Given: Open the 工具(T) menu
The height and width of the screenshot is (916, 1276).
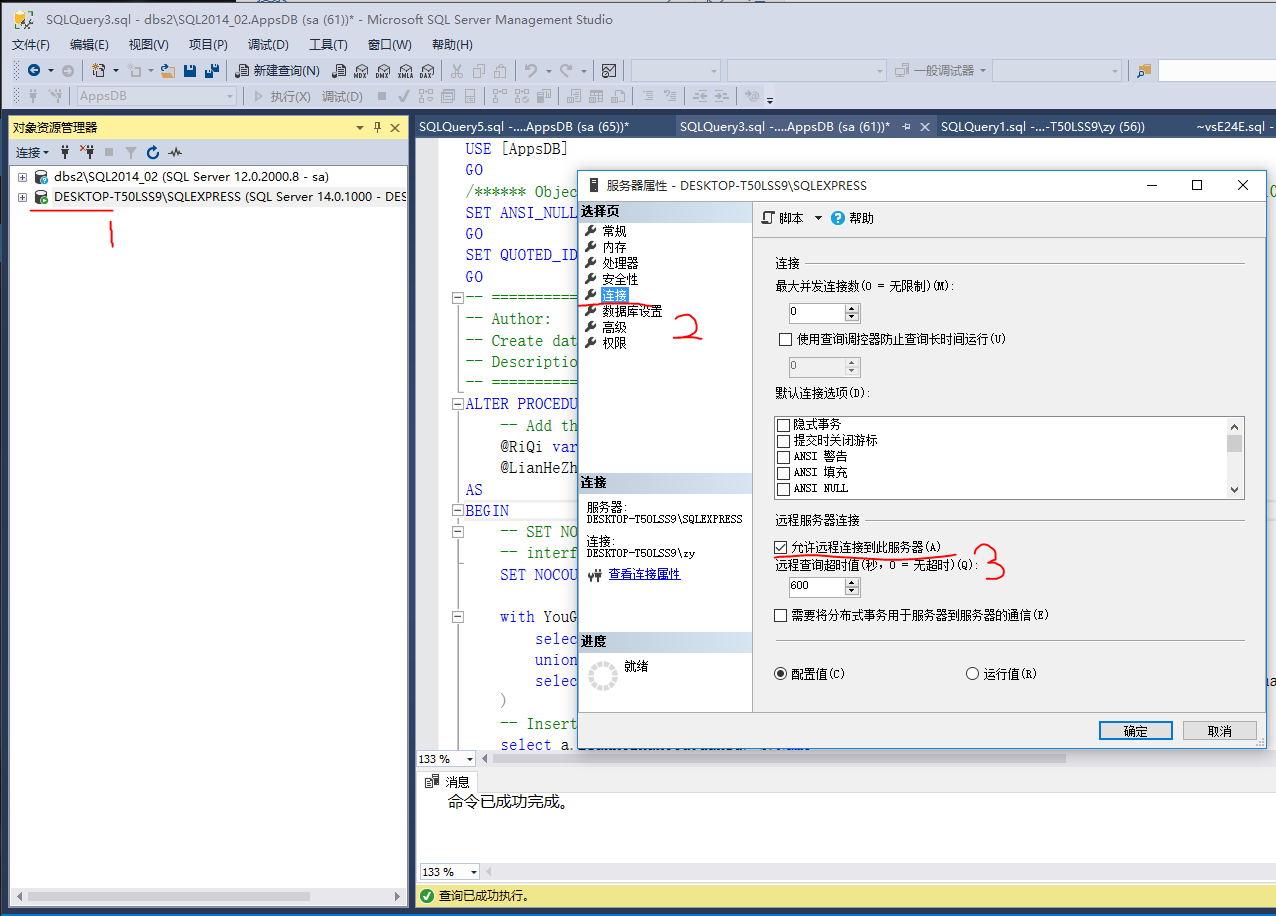Looking at the screenshot, I should pyautogui.click(x=328, y=45).
